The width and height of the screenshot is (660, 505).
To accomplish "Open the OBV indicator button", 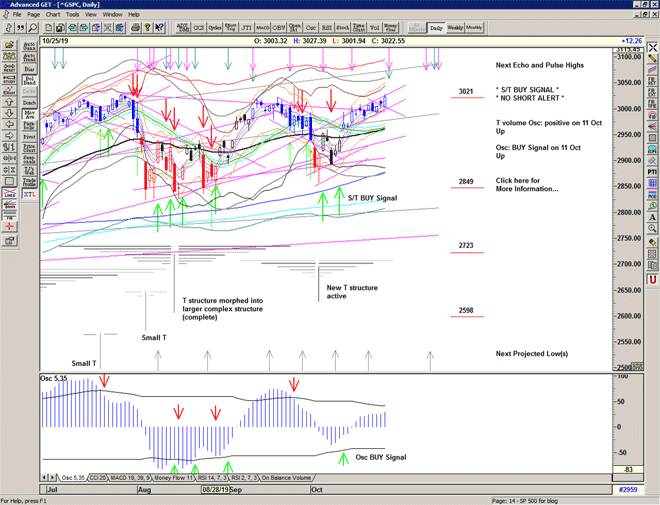I will (x=279, y=28).
